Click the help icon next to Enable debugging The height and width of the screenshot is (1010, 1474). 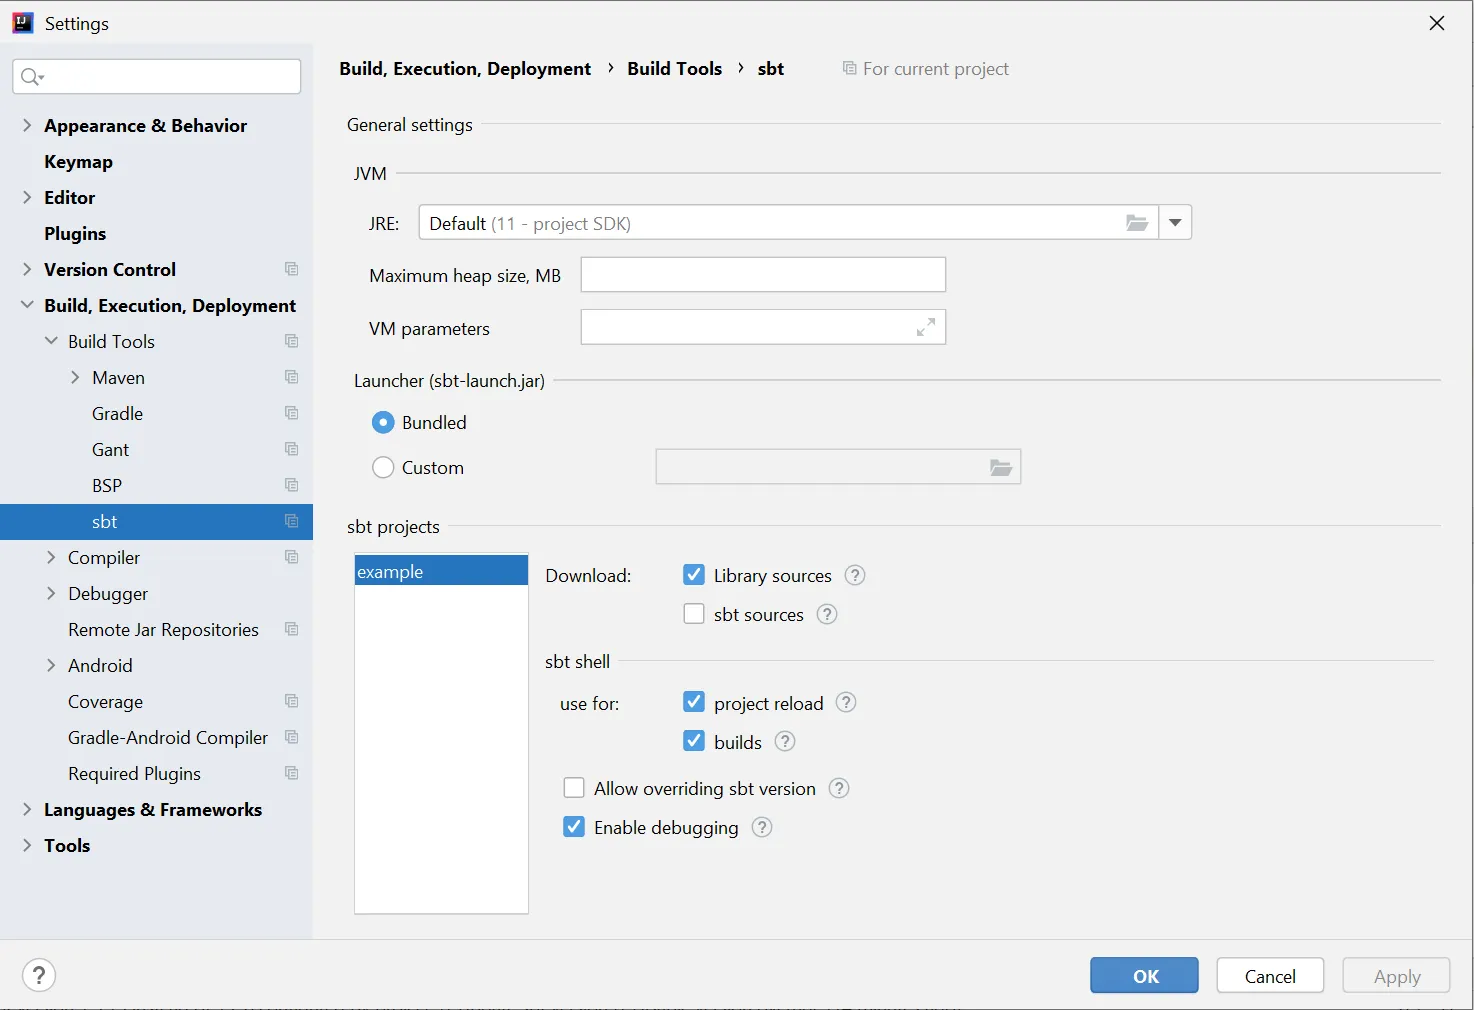coord(762,827)
